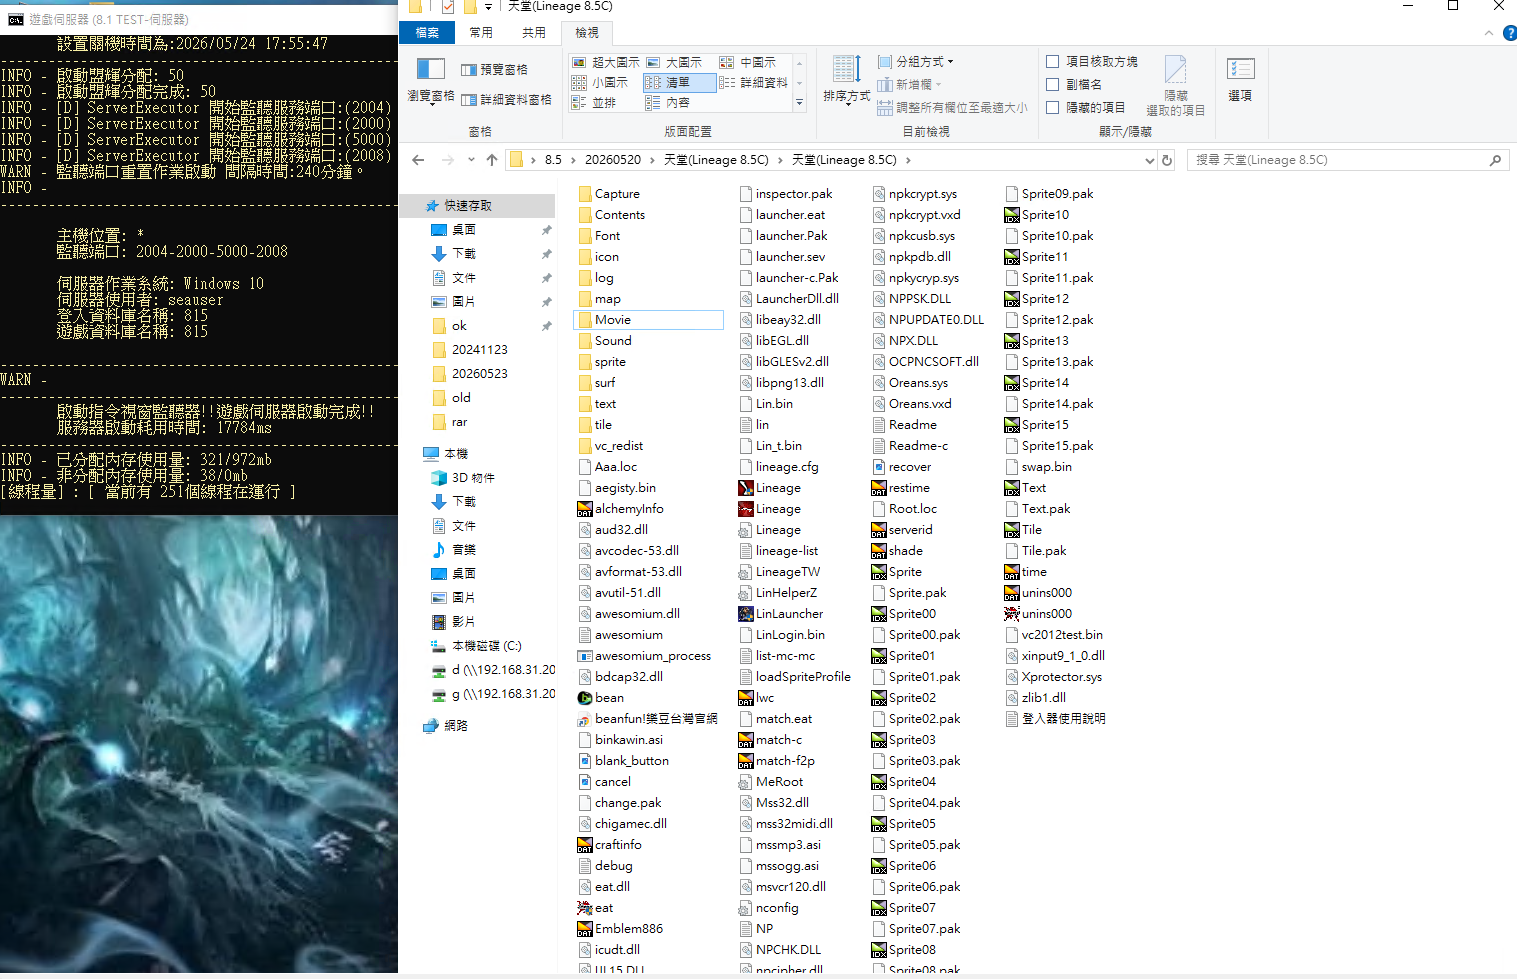Go up one folder level

click(491, 160)
